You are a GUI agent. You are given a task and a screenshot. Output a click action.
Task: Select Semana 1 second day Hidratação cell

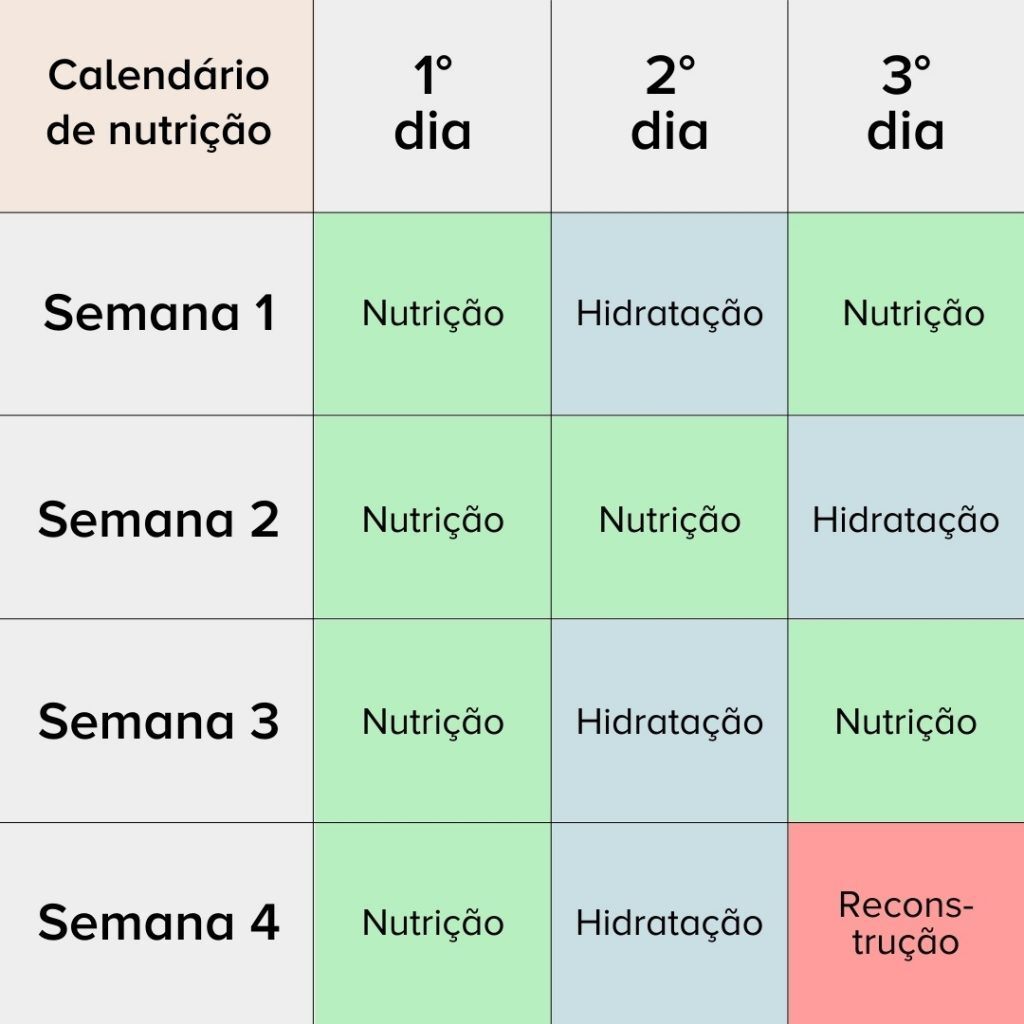click(x=669, y=314)
